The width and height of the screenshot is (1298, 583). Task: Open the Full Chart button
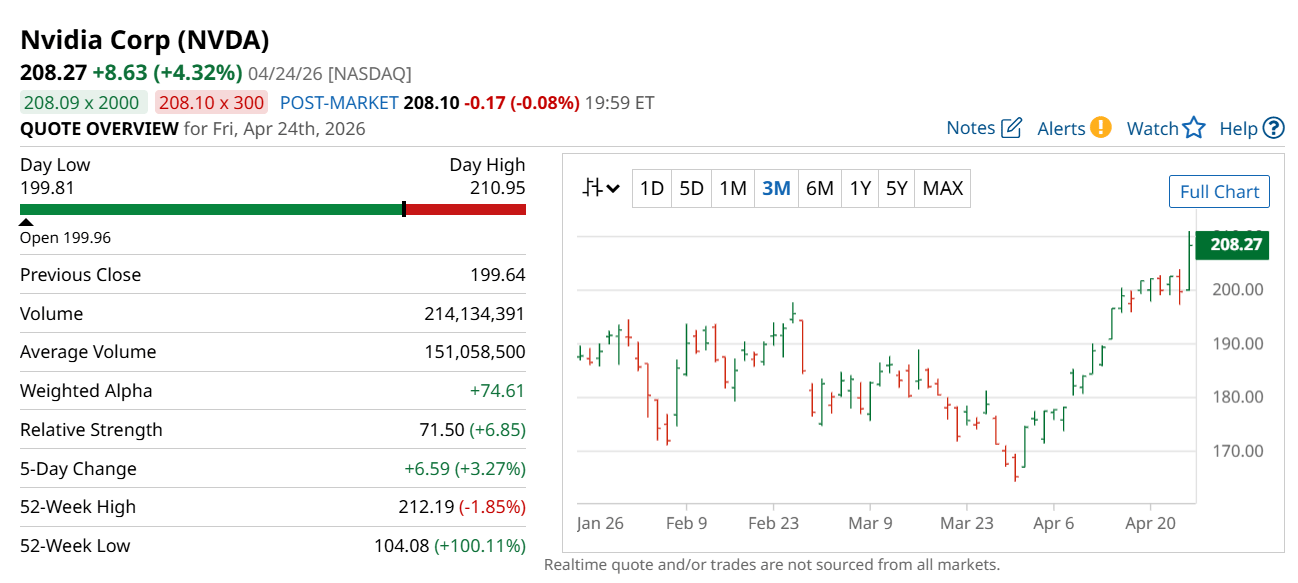click(x=1219, y=192)
